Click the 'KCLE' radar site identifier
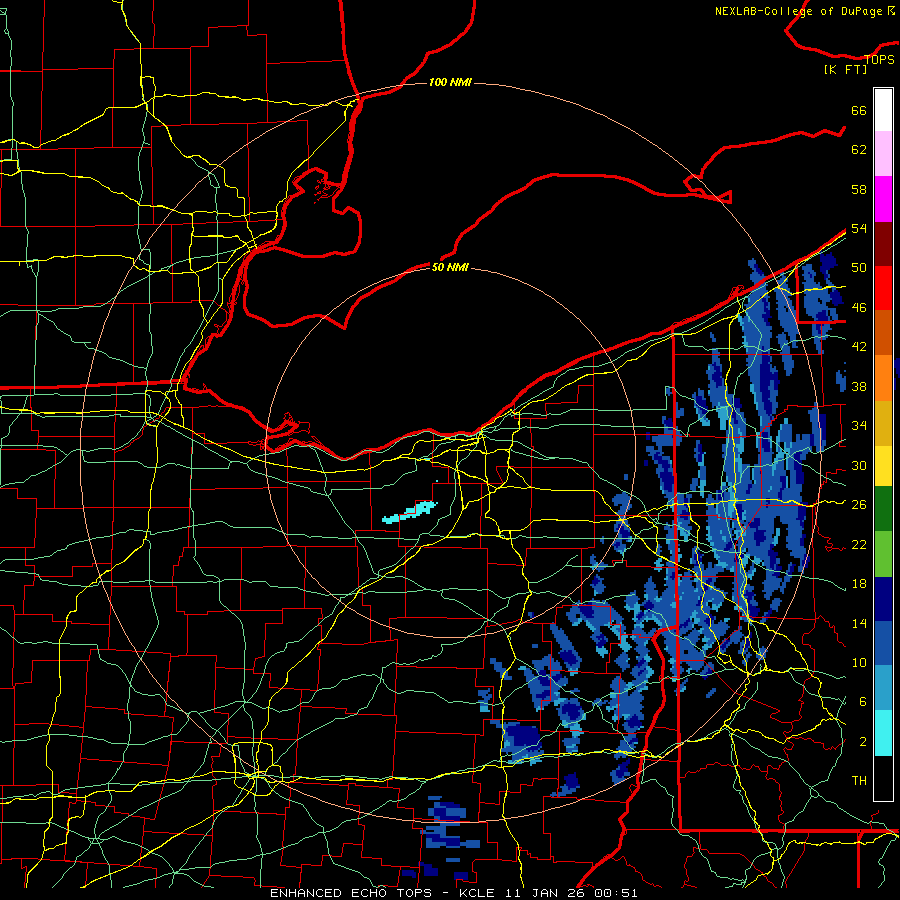This screenshot has width=900, height=900. coord(476,893)
